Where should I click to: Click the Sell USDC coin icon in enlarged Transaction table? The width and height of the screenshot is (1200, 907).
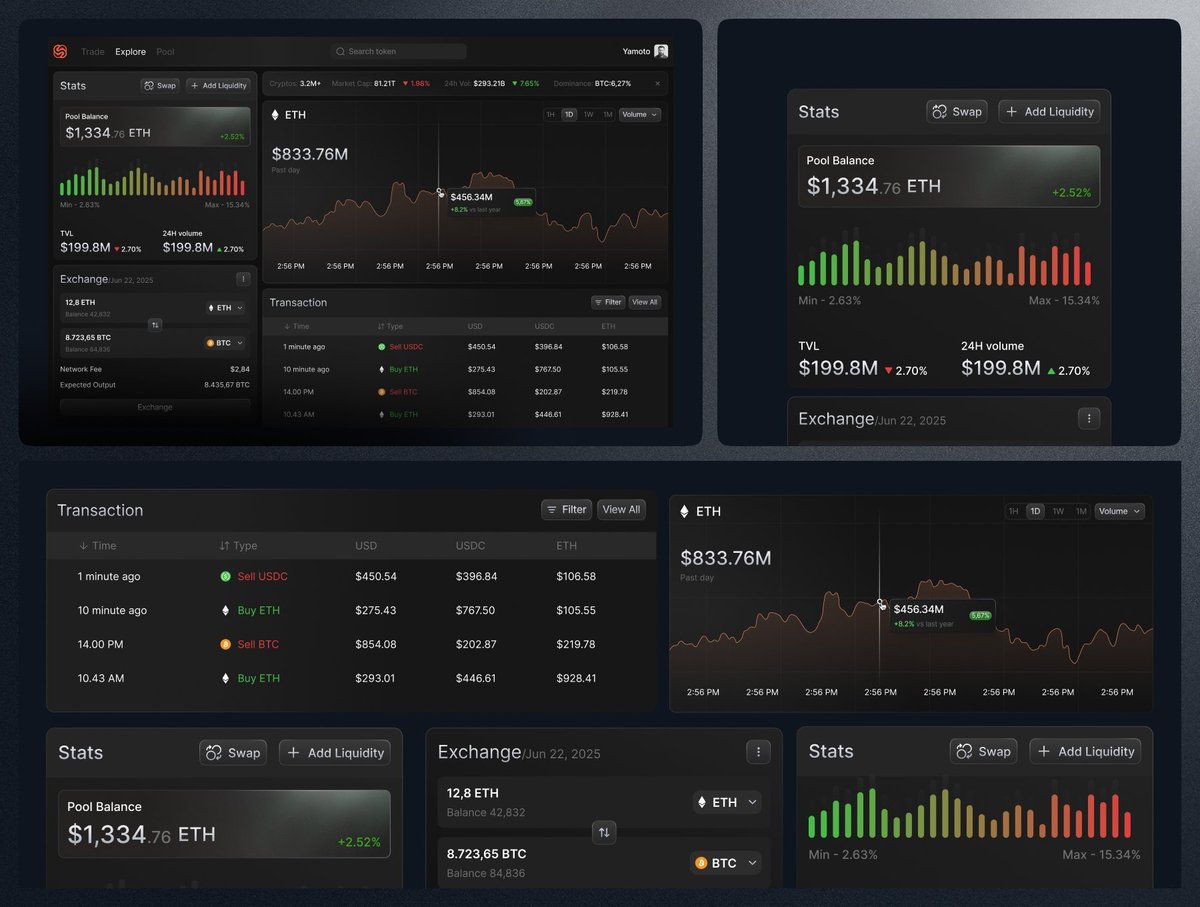point(225,577)
